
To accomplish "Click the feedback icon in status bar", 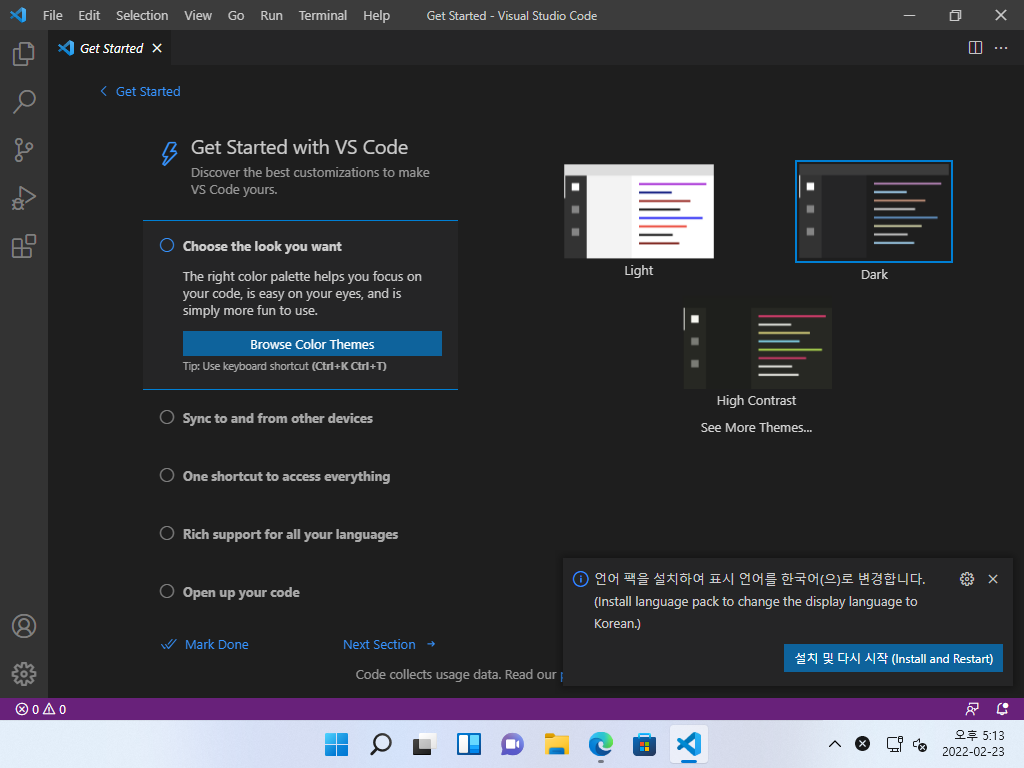I will click(972, 709).
